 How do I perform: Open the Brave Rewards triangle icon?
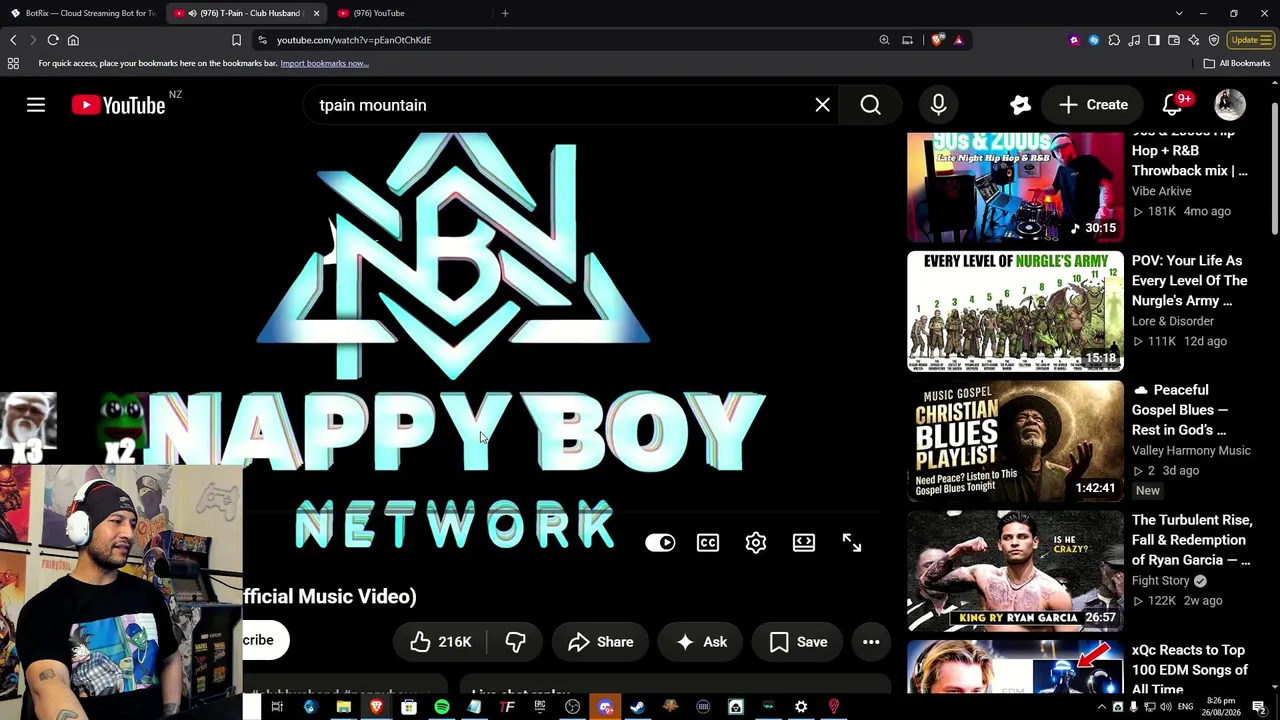(958, 40)
